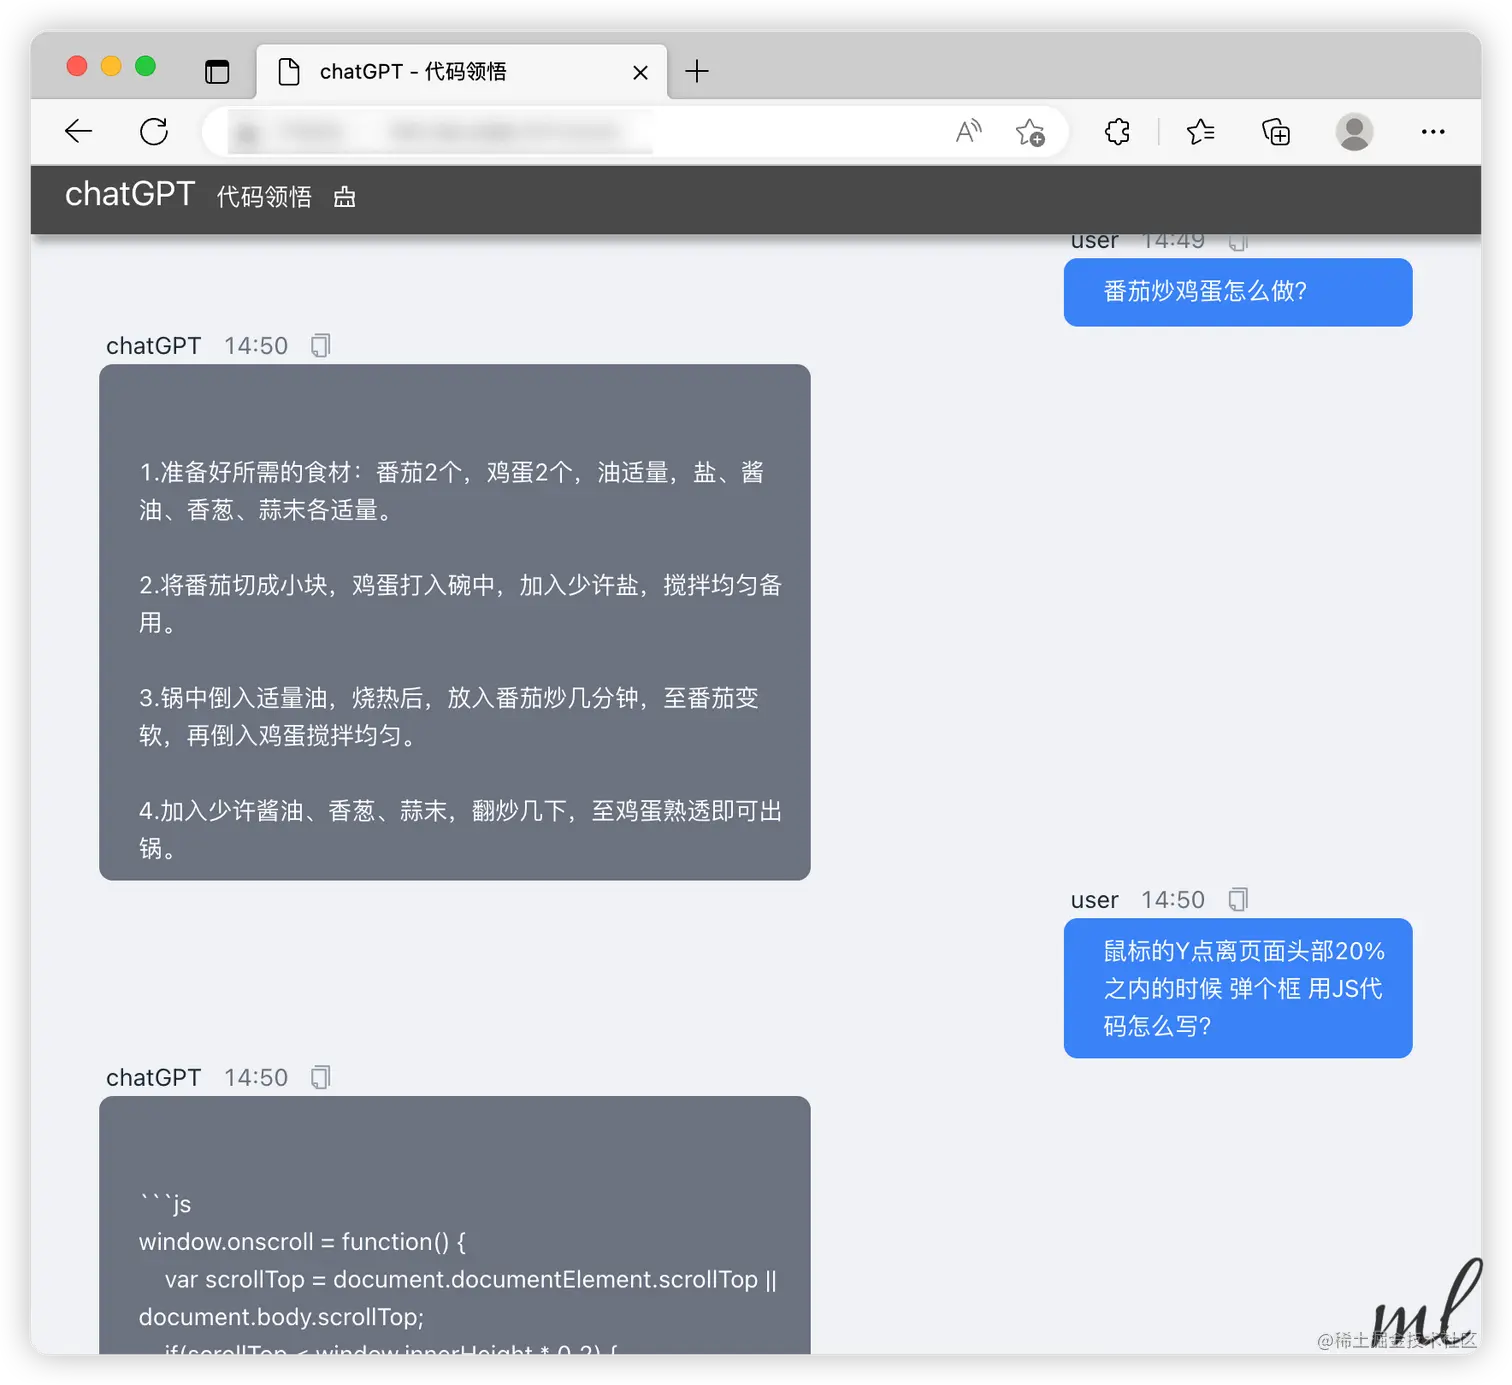Screen dimensions: 1512x1385
Task: Click the macOS yellow minimize button
Action: click(x=111, y=66)
